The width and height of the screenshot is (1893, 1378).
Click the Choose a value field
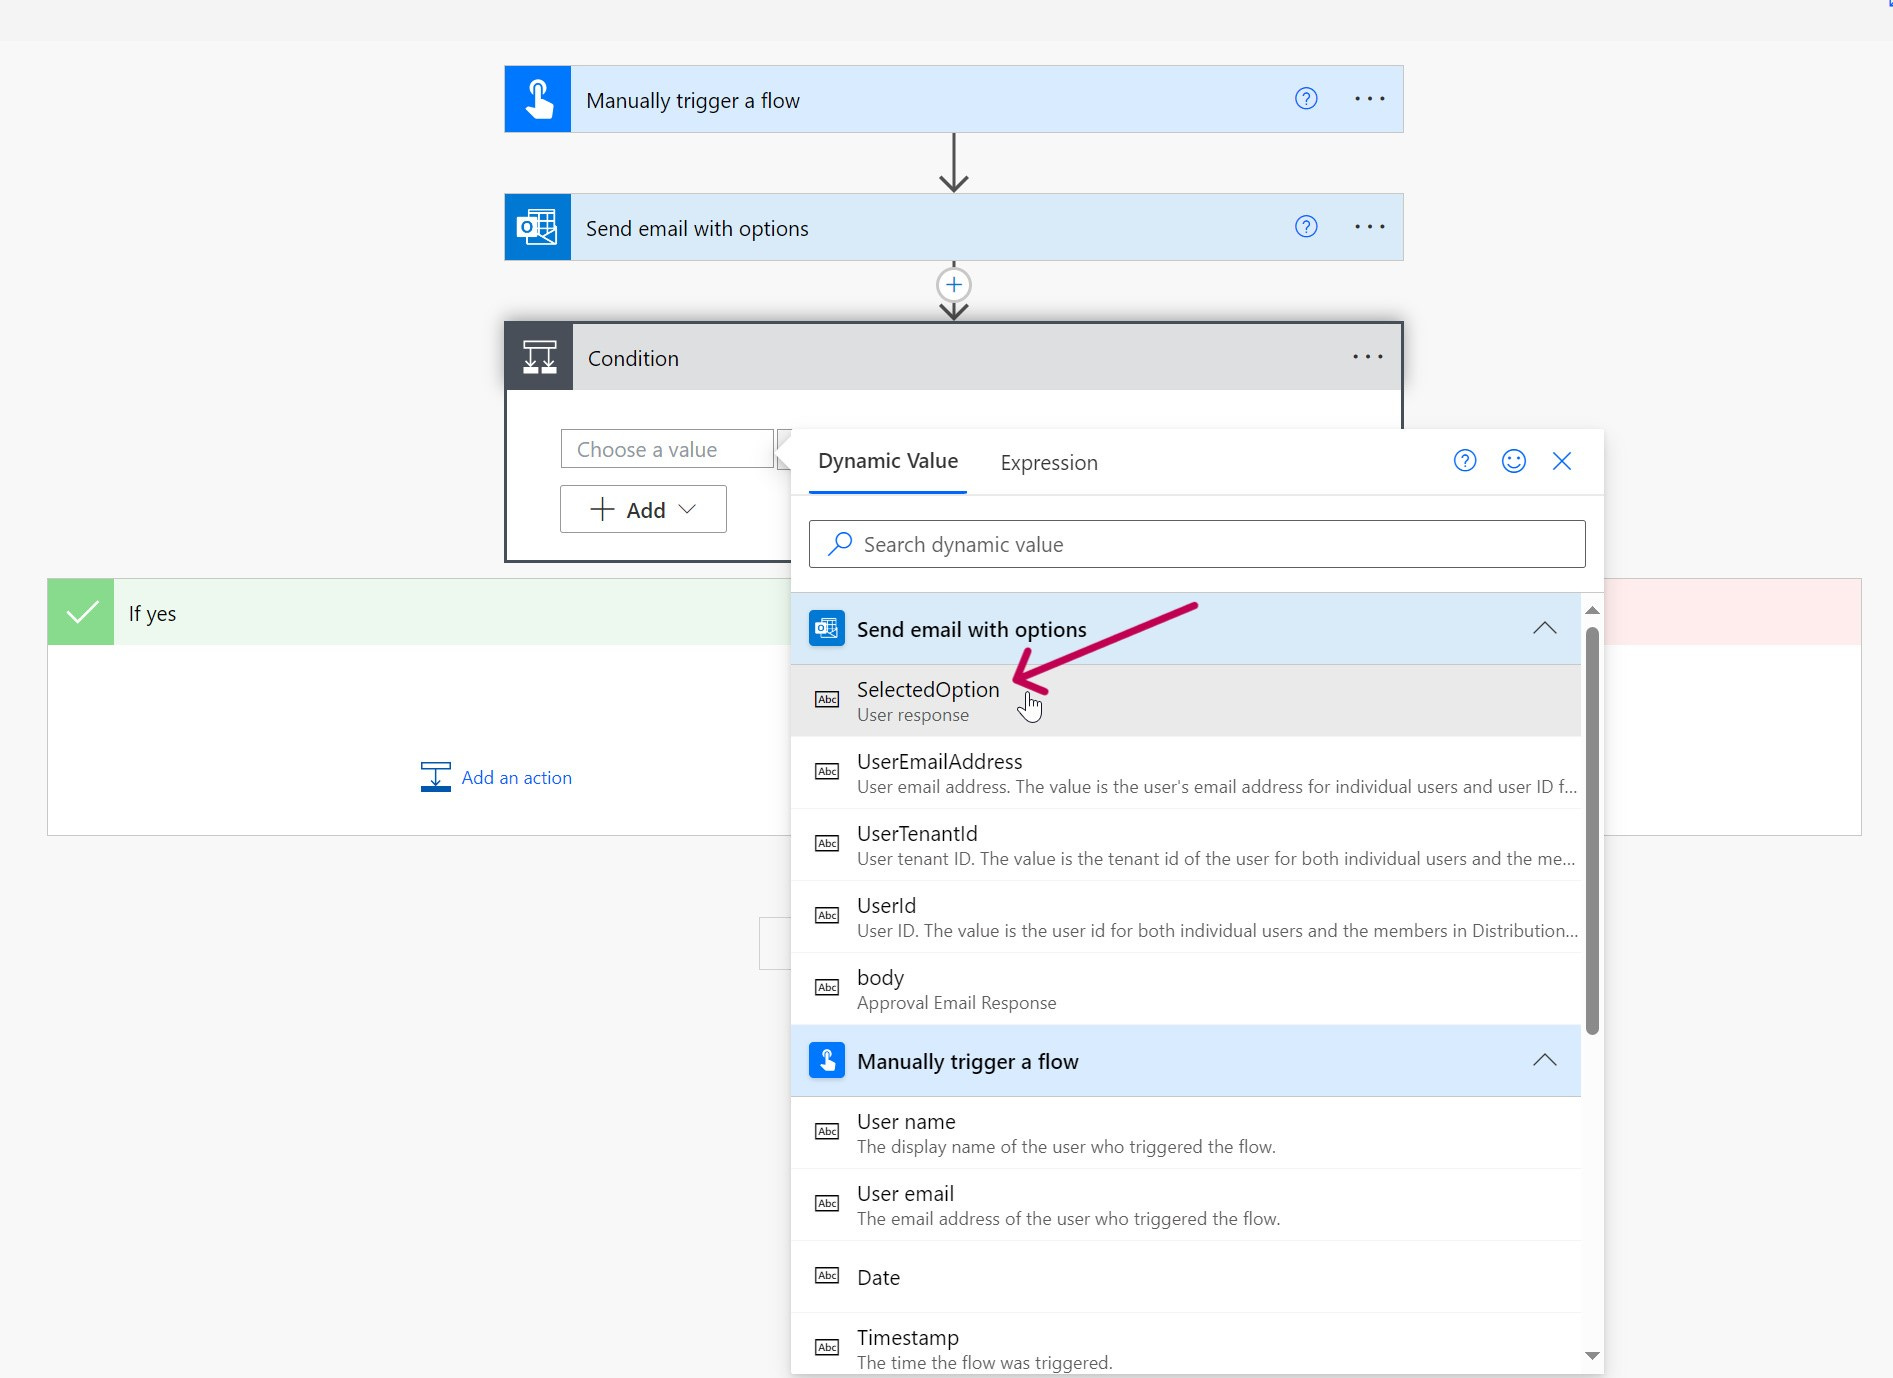click(x=667, y=449)
